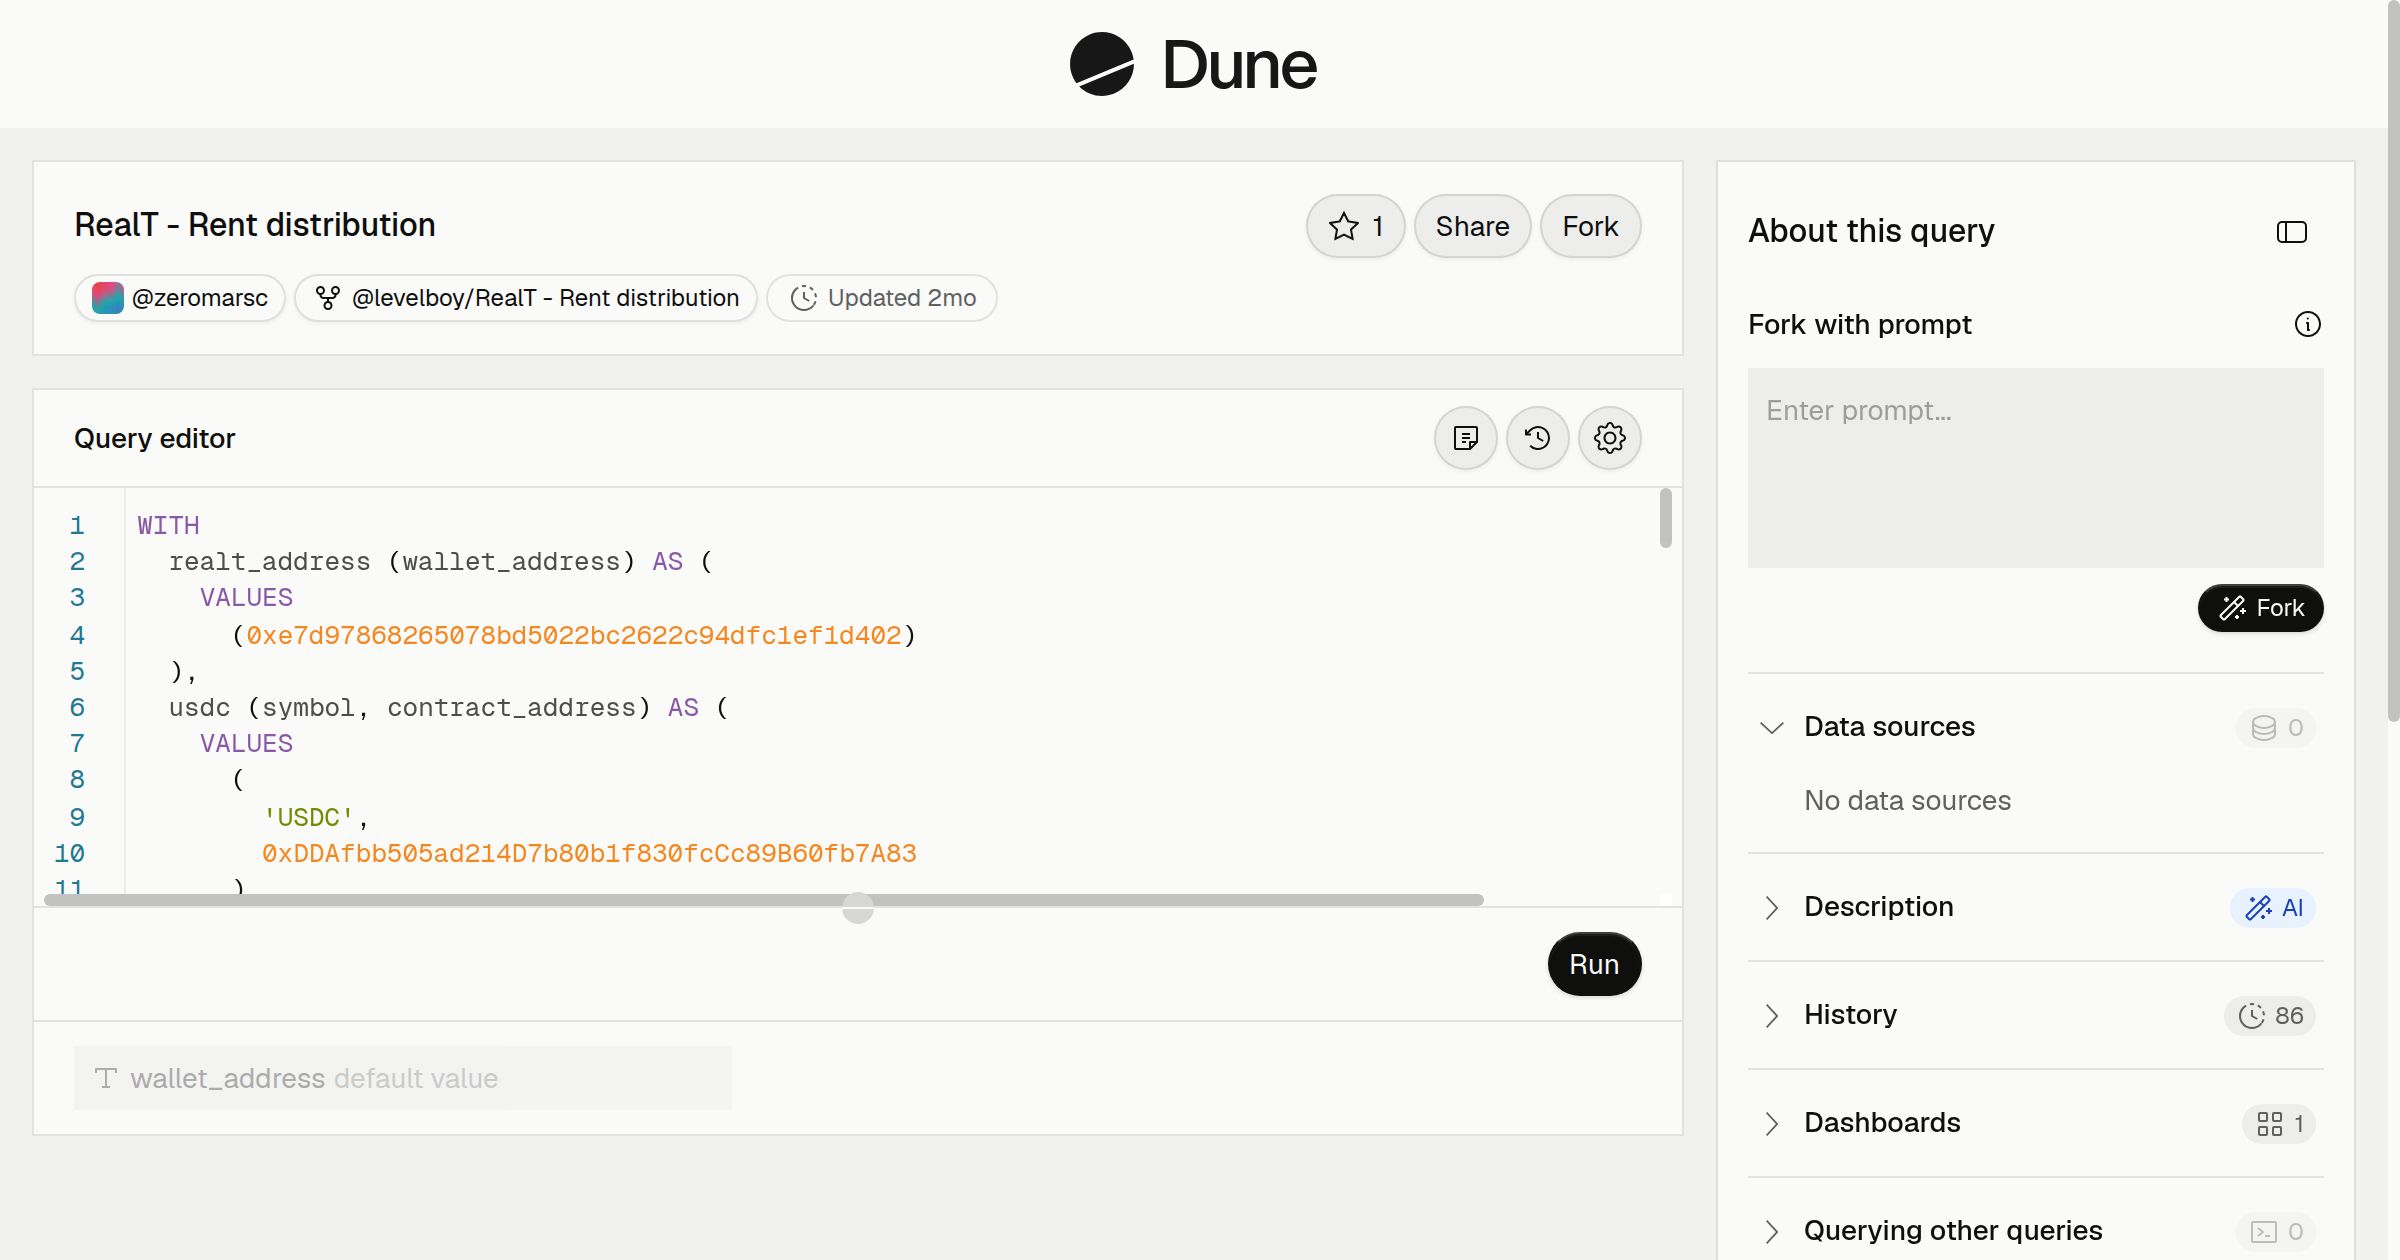Click the editor resize handle circle
Viewport: 2400px width, 1260px height.
click(x=857, y=908)
